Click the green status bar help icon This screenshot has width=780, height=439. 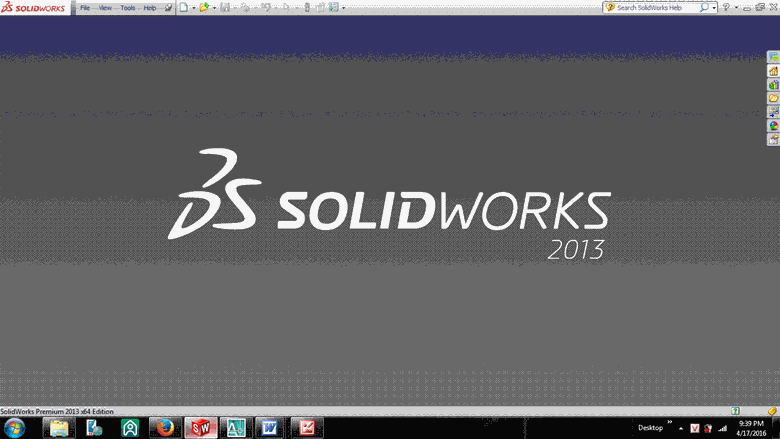[735, 411]
